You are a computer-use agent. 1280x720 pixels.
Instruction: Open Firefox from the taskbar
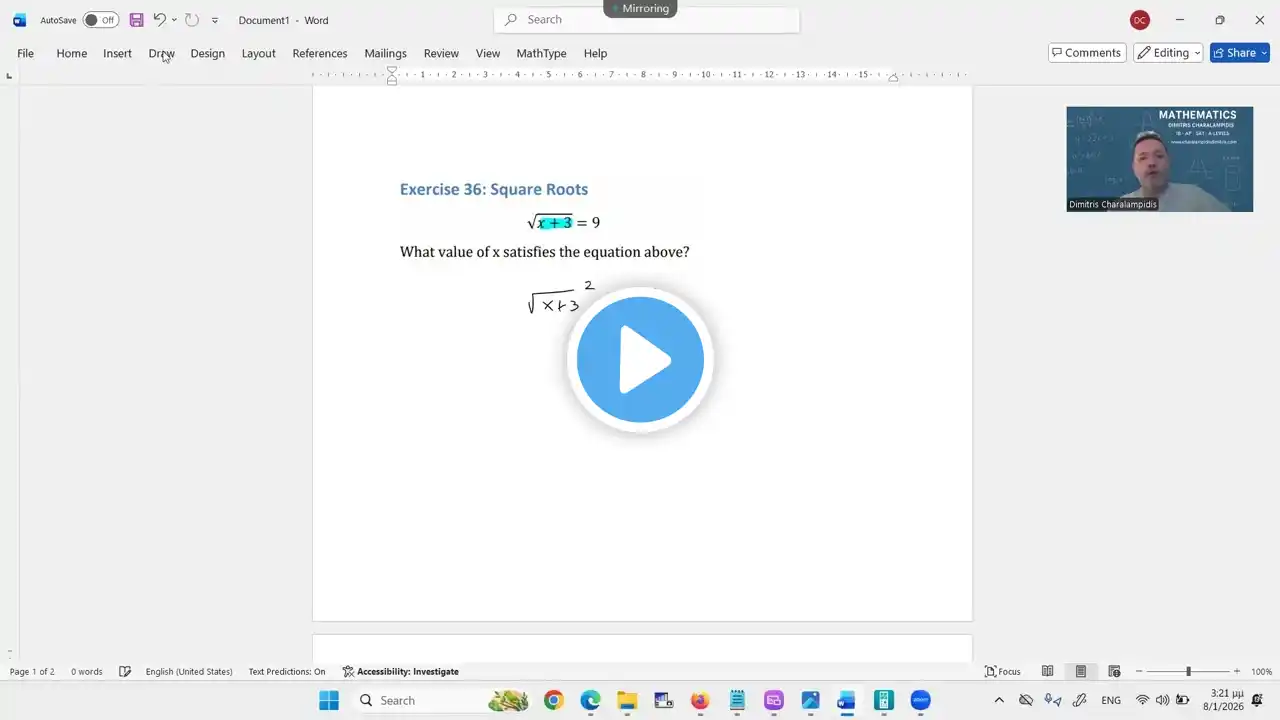pyautogui.click(x=700, y=700)
